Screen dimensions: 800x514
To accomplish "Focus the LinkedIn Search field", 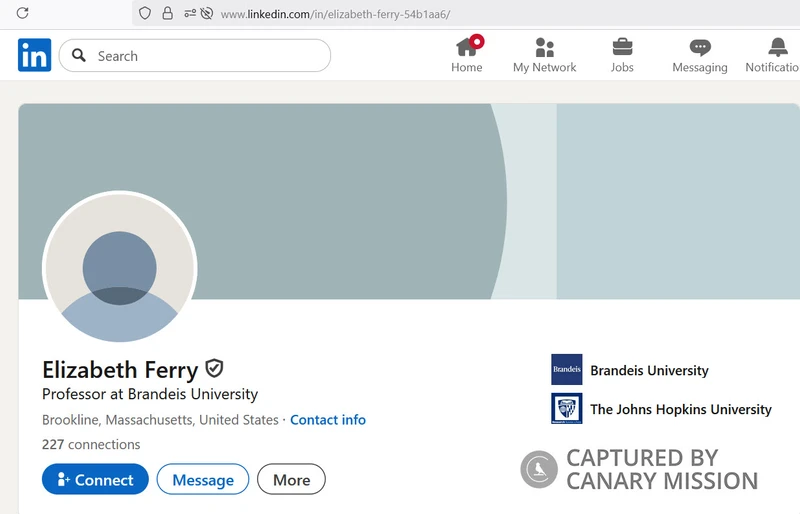I will click(x=195, y=56).
